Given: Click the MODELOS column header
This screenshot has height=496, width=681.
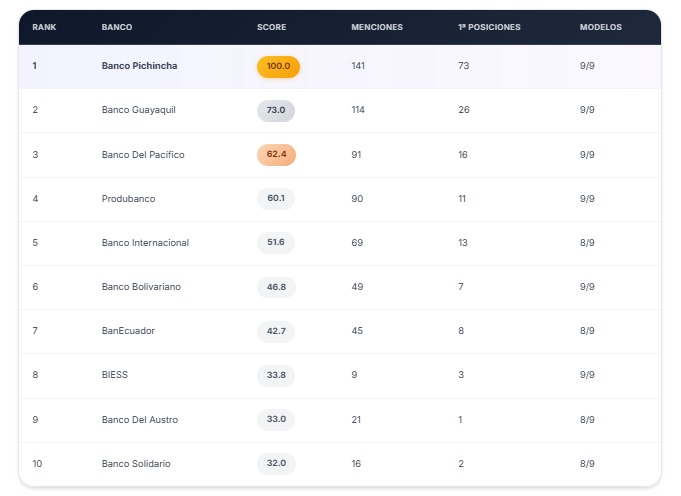Looking at the screenshot, I should [x=601, y=27].
